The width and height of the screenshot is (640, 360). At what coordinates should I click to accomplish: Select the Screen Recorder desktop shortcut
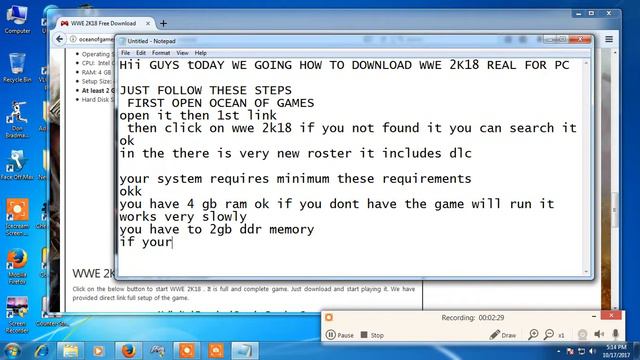[17, 314]
